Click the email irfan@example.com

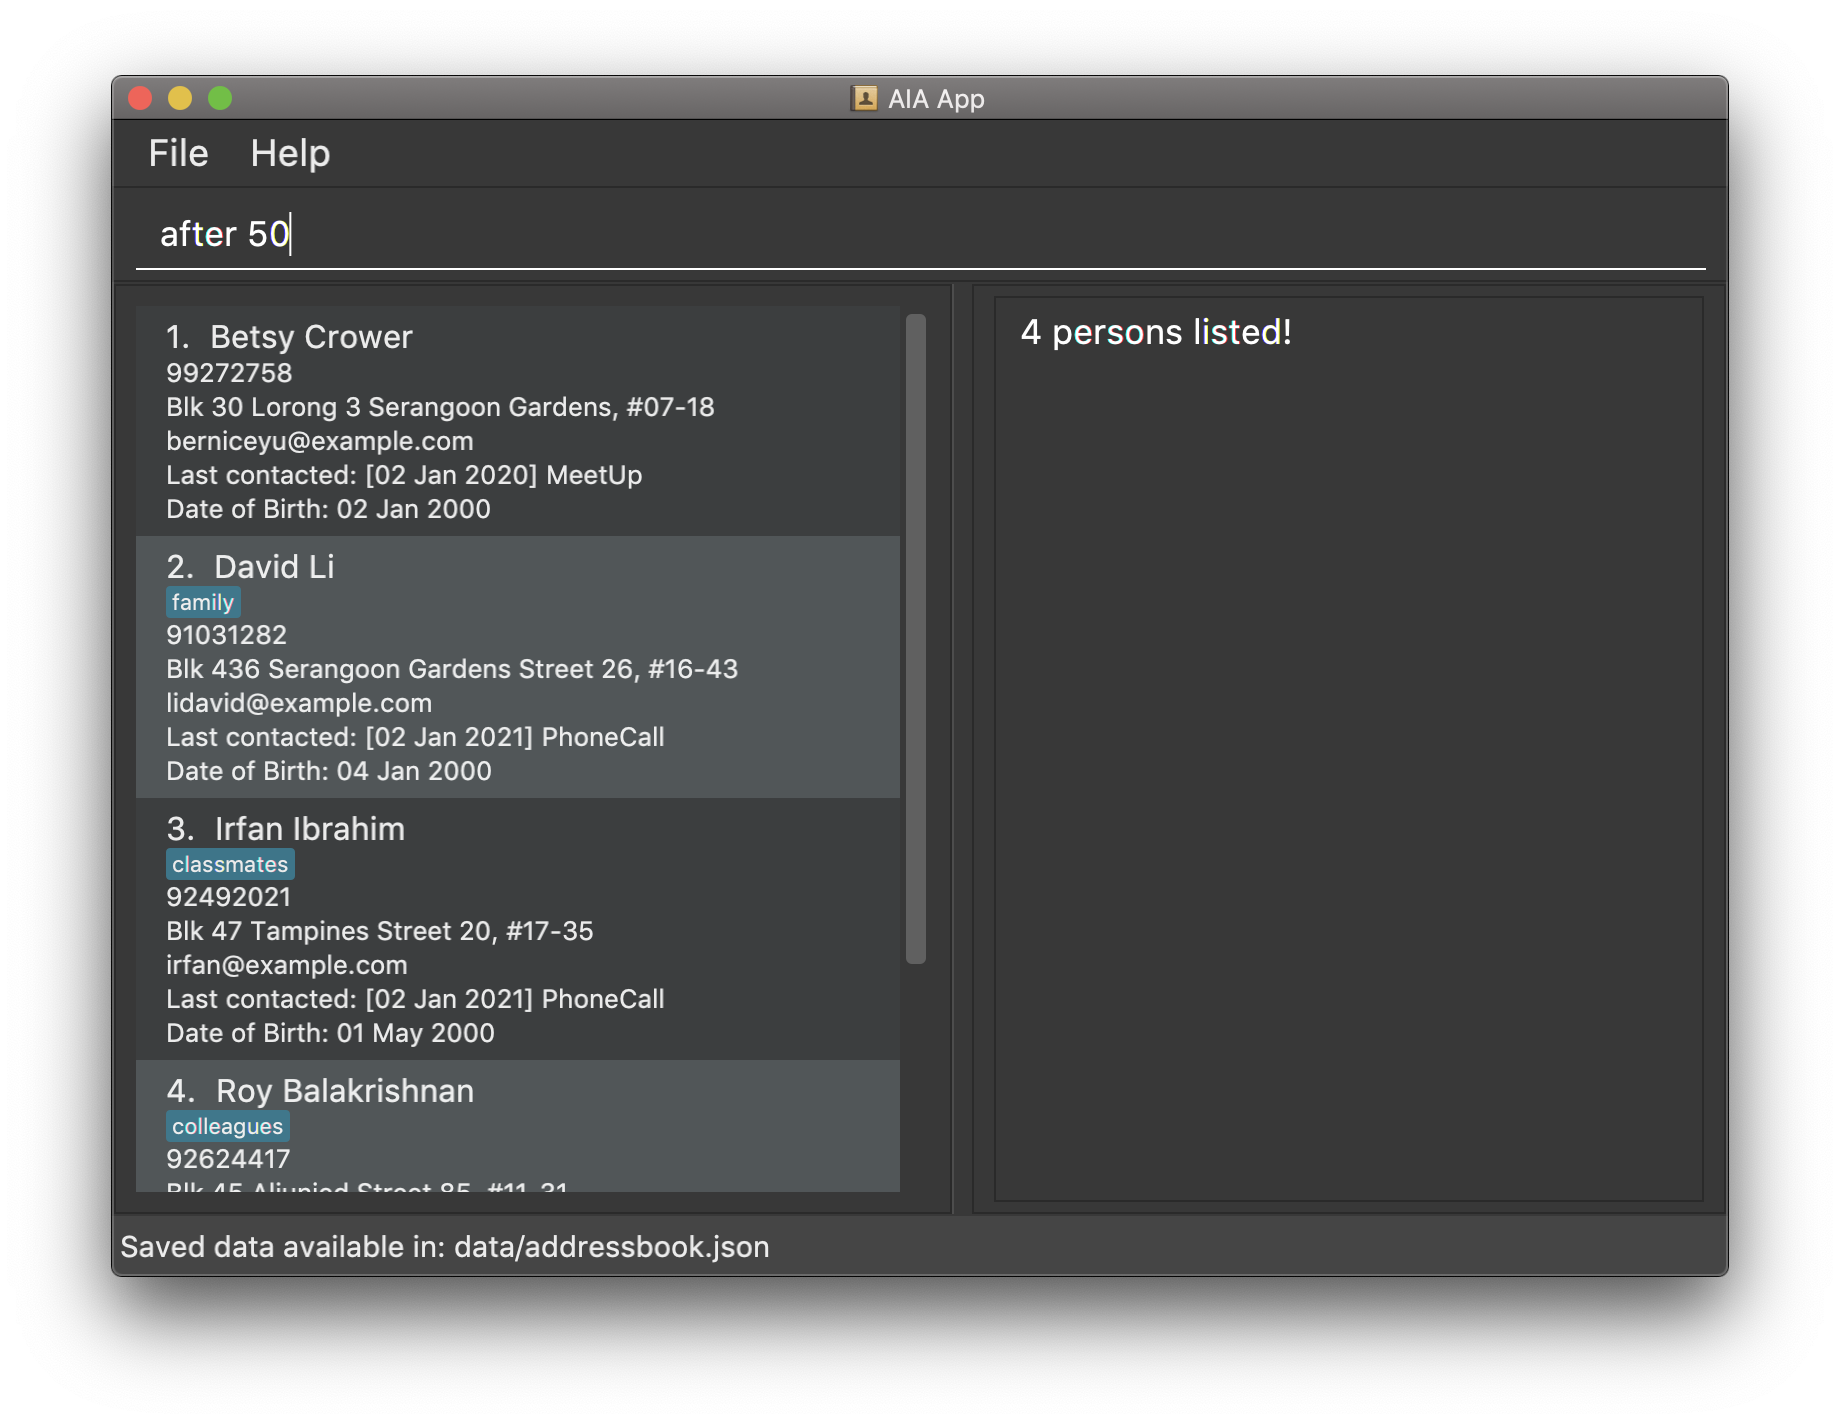[287, 965]
